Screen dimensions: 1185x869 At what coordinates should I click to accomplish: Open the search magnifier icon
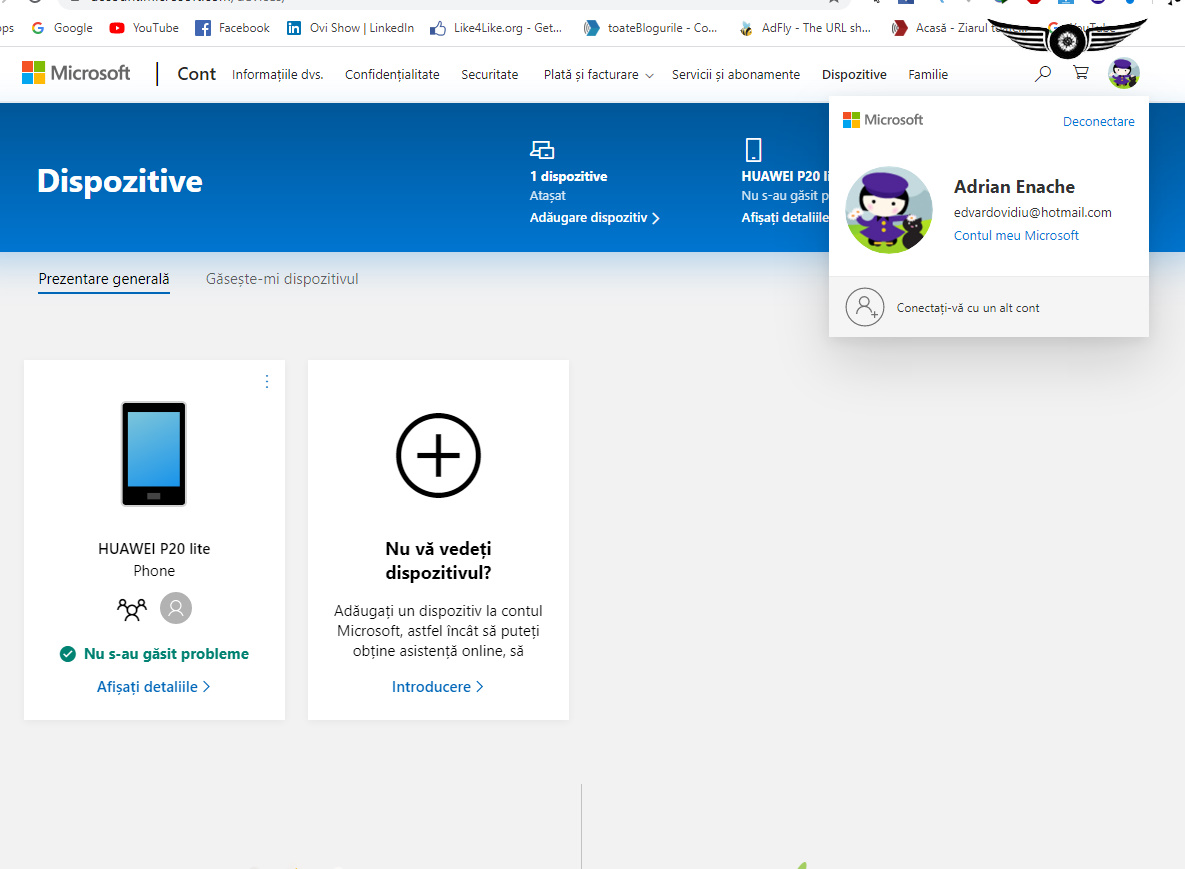click(1043, 73)
